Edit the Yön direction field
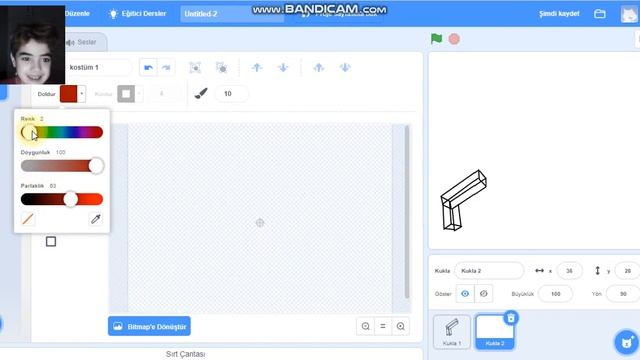This screenshot has height=360, width=640. (x=623, y=293)
